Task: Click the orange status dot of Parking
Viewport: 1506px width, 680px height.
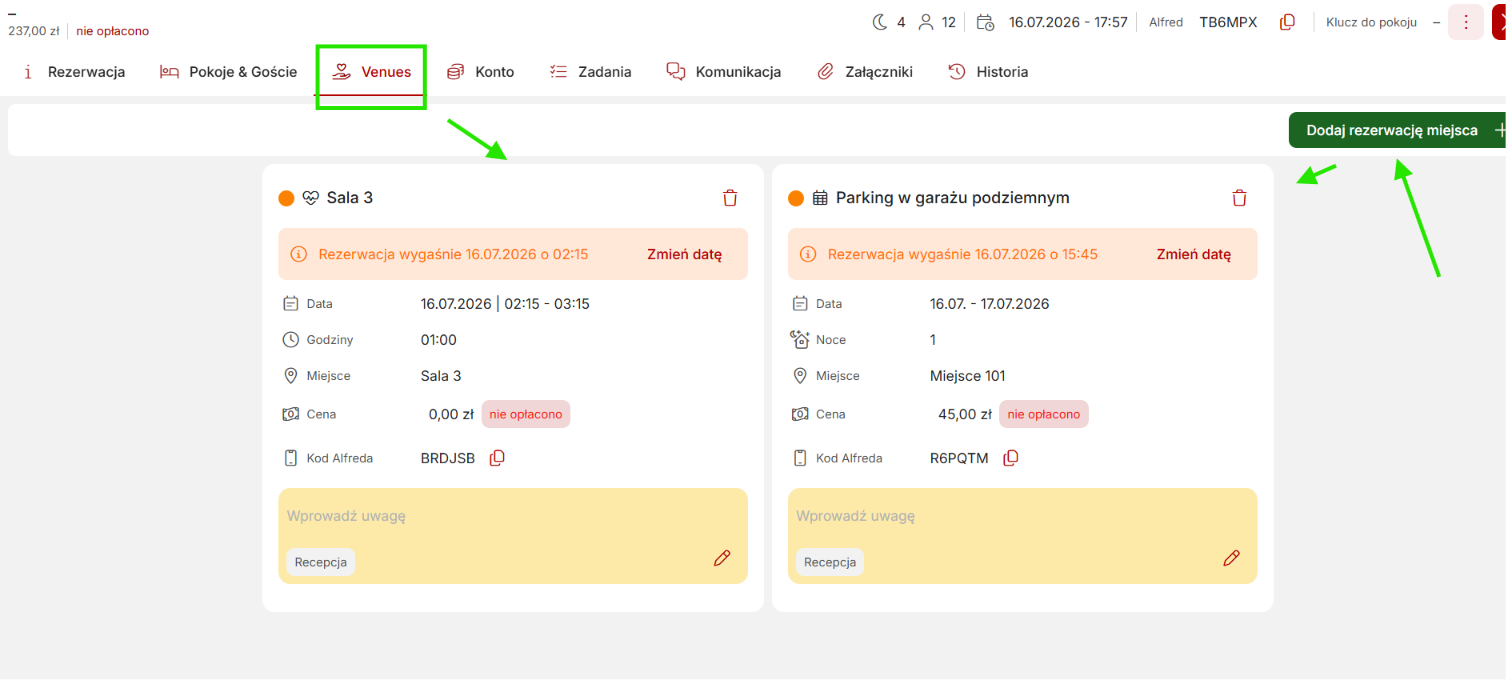Action: tap(796, 198)
